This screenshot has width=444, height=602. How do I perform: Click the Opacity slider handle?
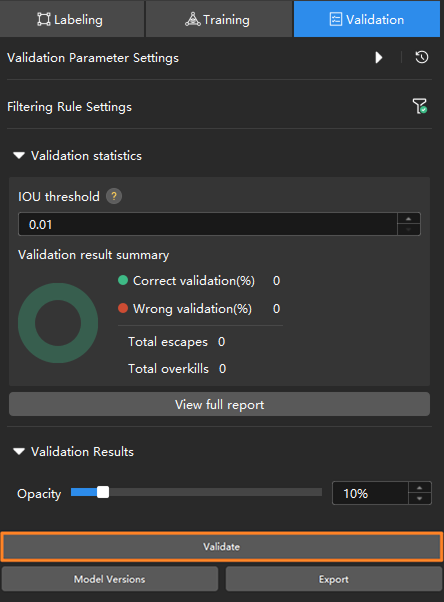(x=103, y=492)
